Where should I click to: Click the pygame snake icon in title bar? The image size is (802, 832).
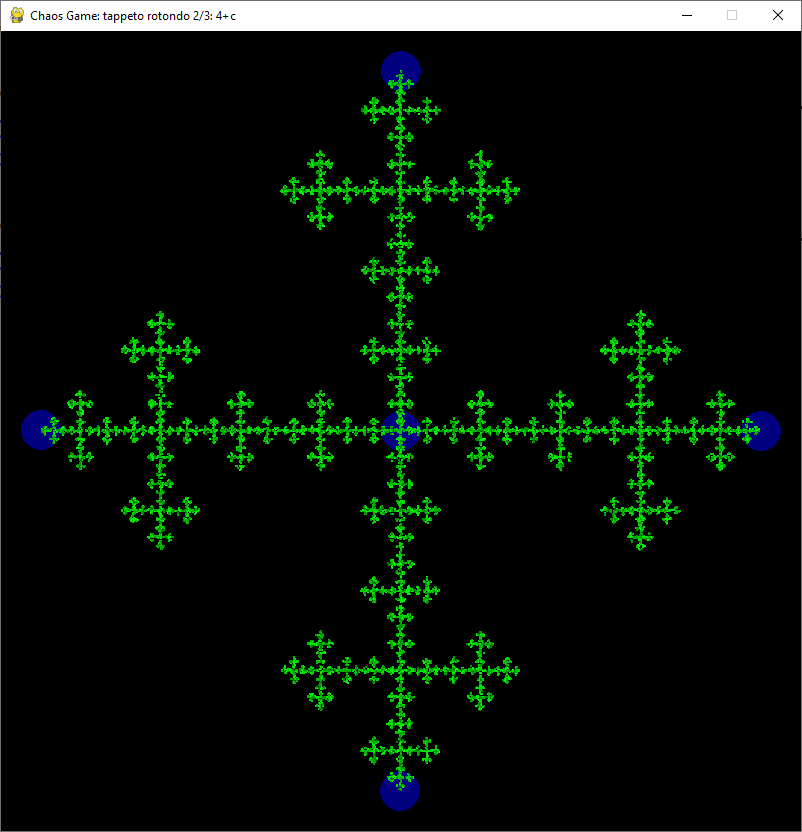point(17,15)
